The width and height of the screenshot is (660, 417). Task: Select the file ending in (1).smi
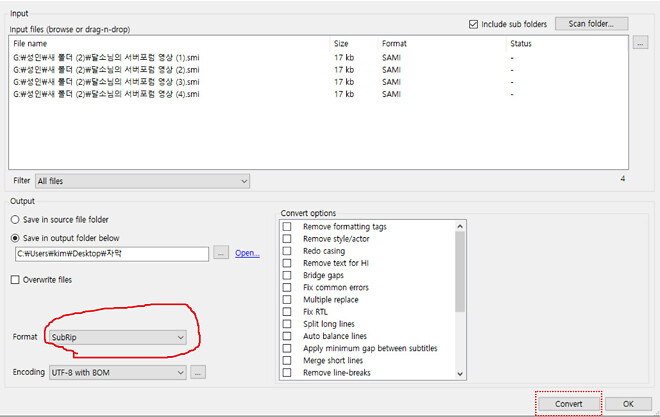(x=106, y=58)
